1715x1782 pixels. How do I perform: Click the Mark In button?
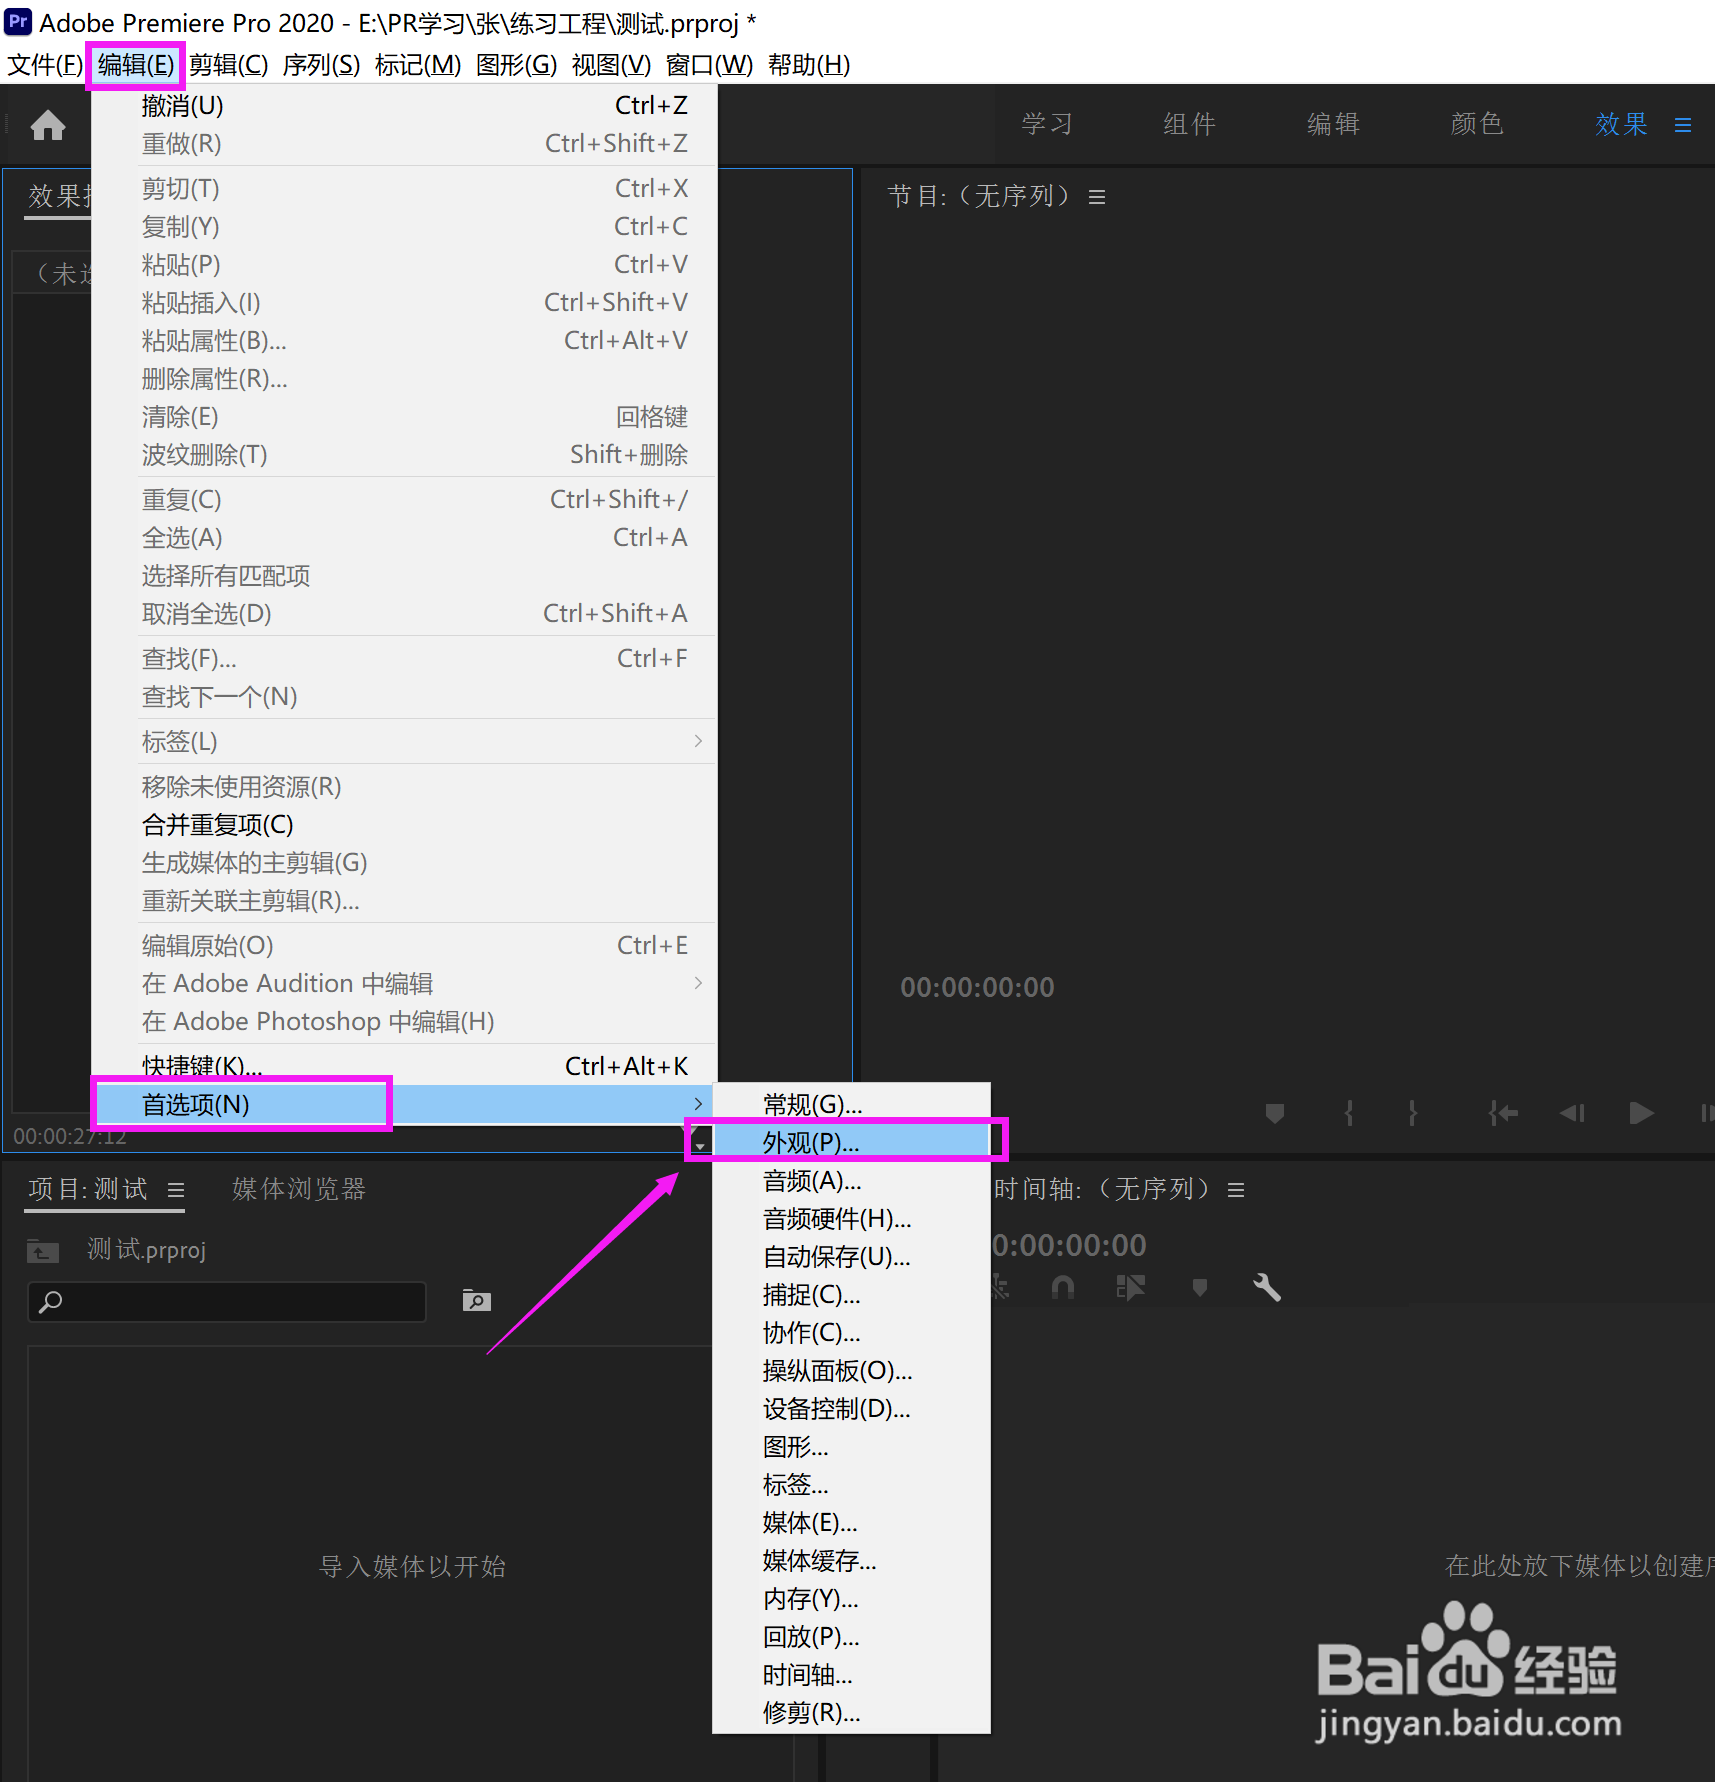1349,1113
